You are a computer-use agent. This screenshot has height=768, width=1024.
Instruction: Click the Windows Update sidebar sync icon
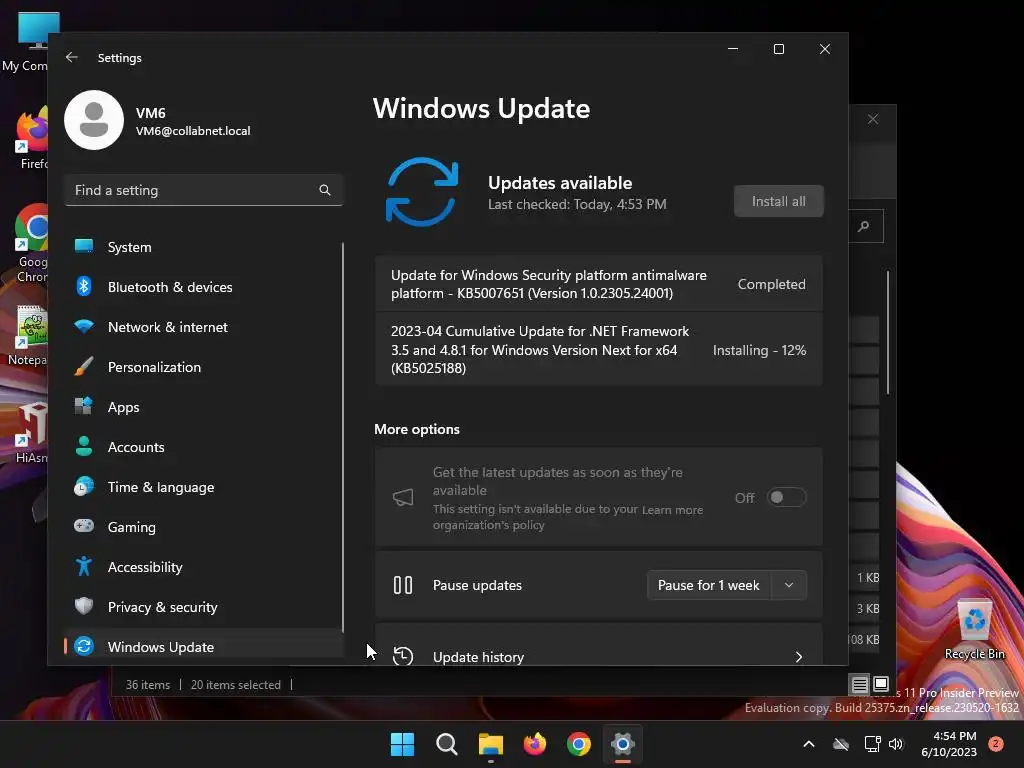(84, 646)
